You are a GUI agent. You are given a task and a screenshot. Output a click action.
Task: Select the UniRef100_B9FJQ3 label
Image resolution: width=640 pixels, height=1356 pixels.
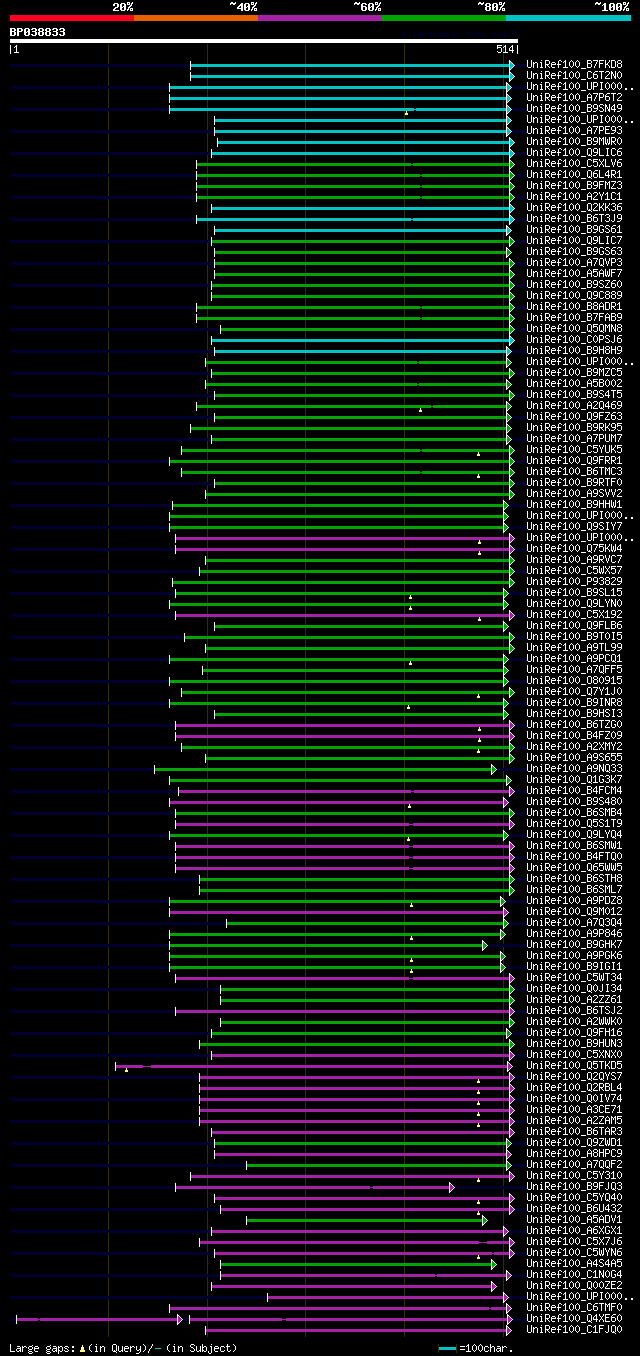point(574,1186)
